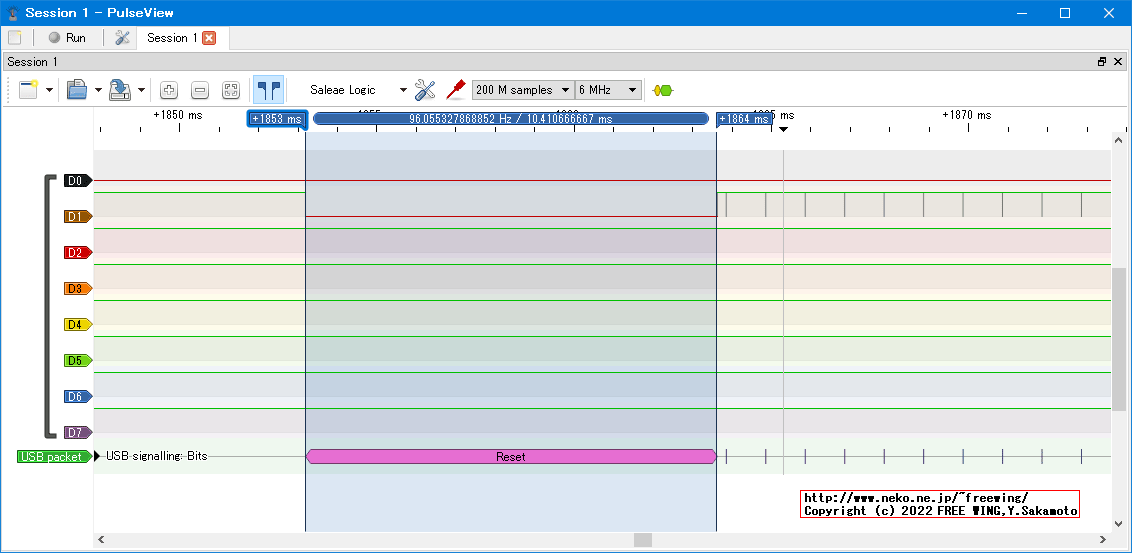Close the Session 1 tab
The image size is (1132, 553).
tap(209, 38)
